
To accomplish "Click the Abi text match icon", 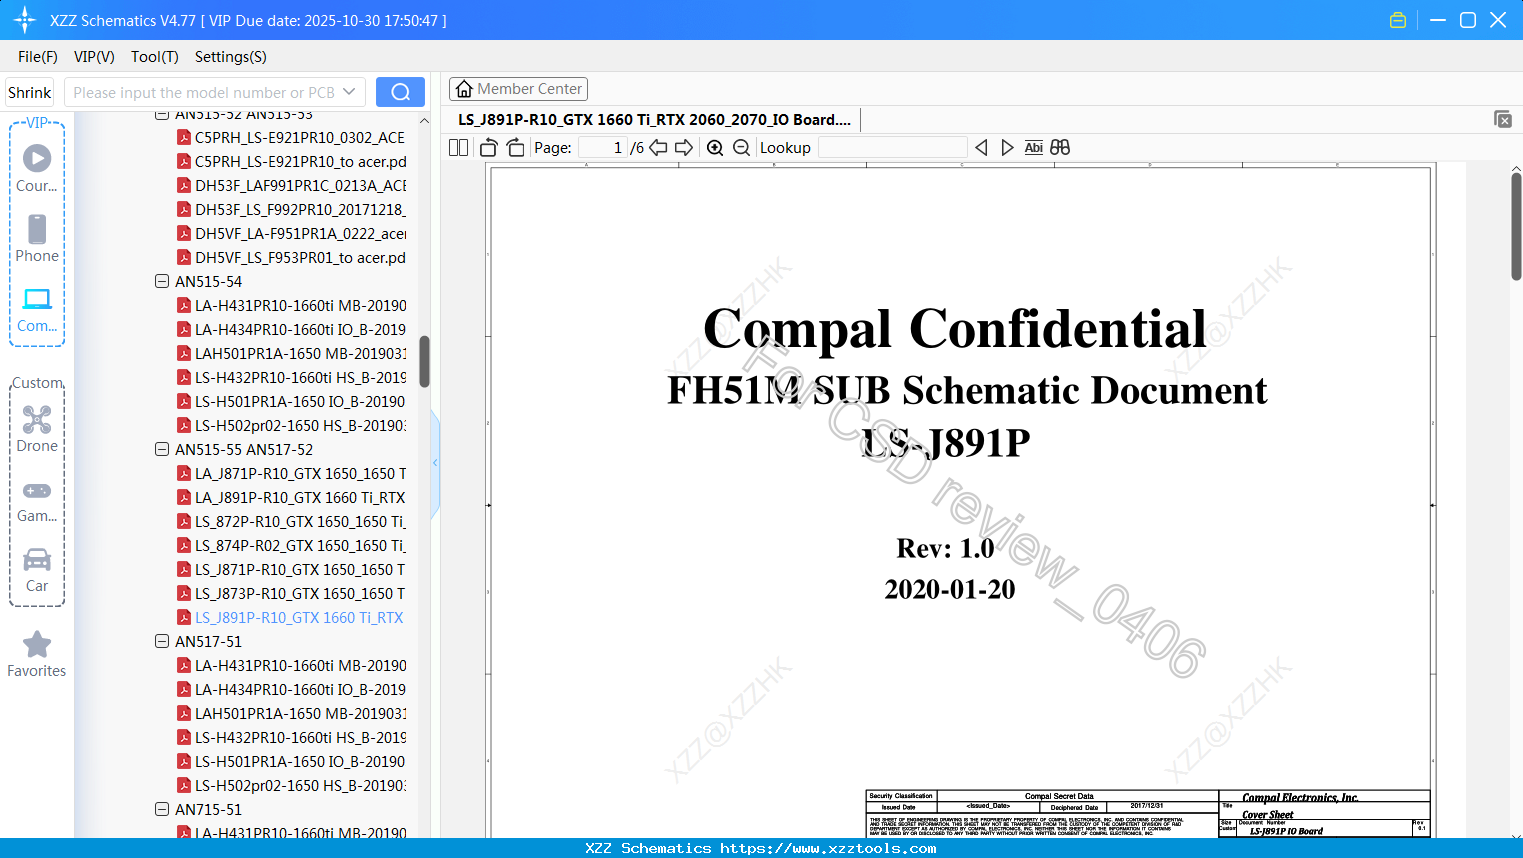I will point(1034,148).
